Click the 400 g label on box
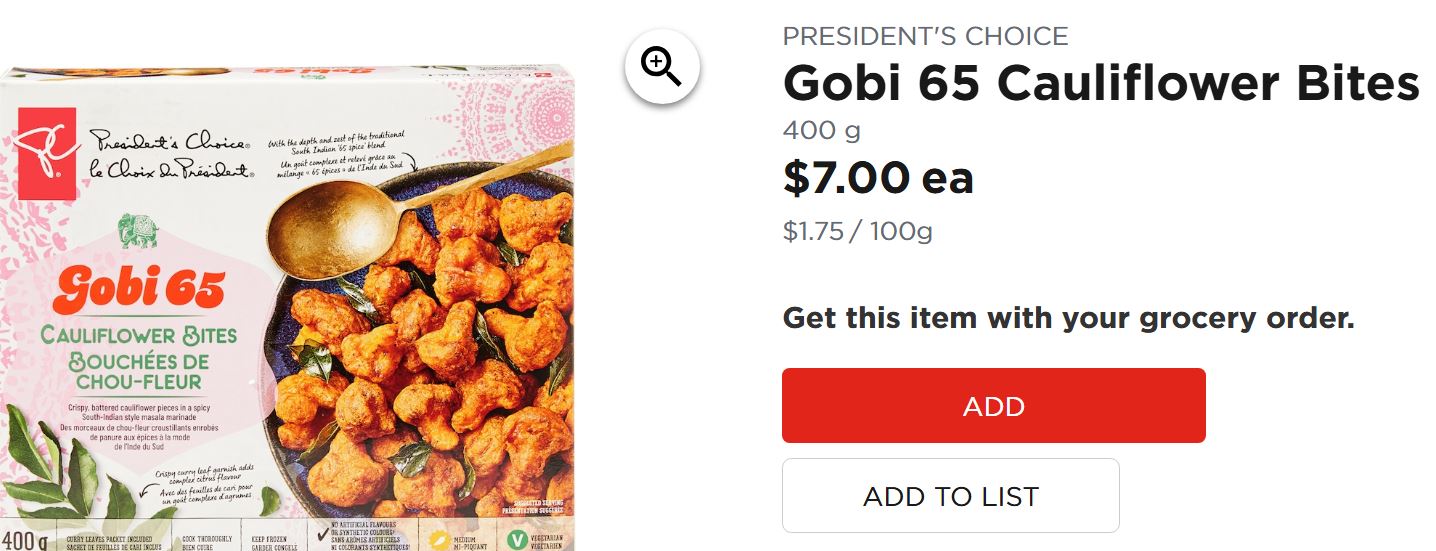This screenshot has width=1436, height=551. click(23, 540)
